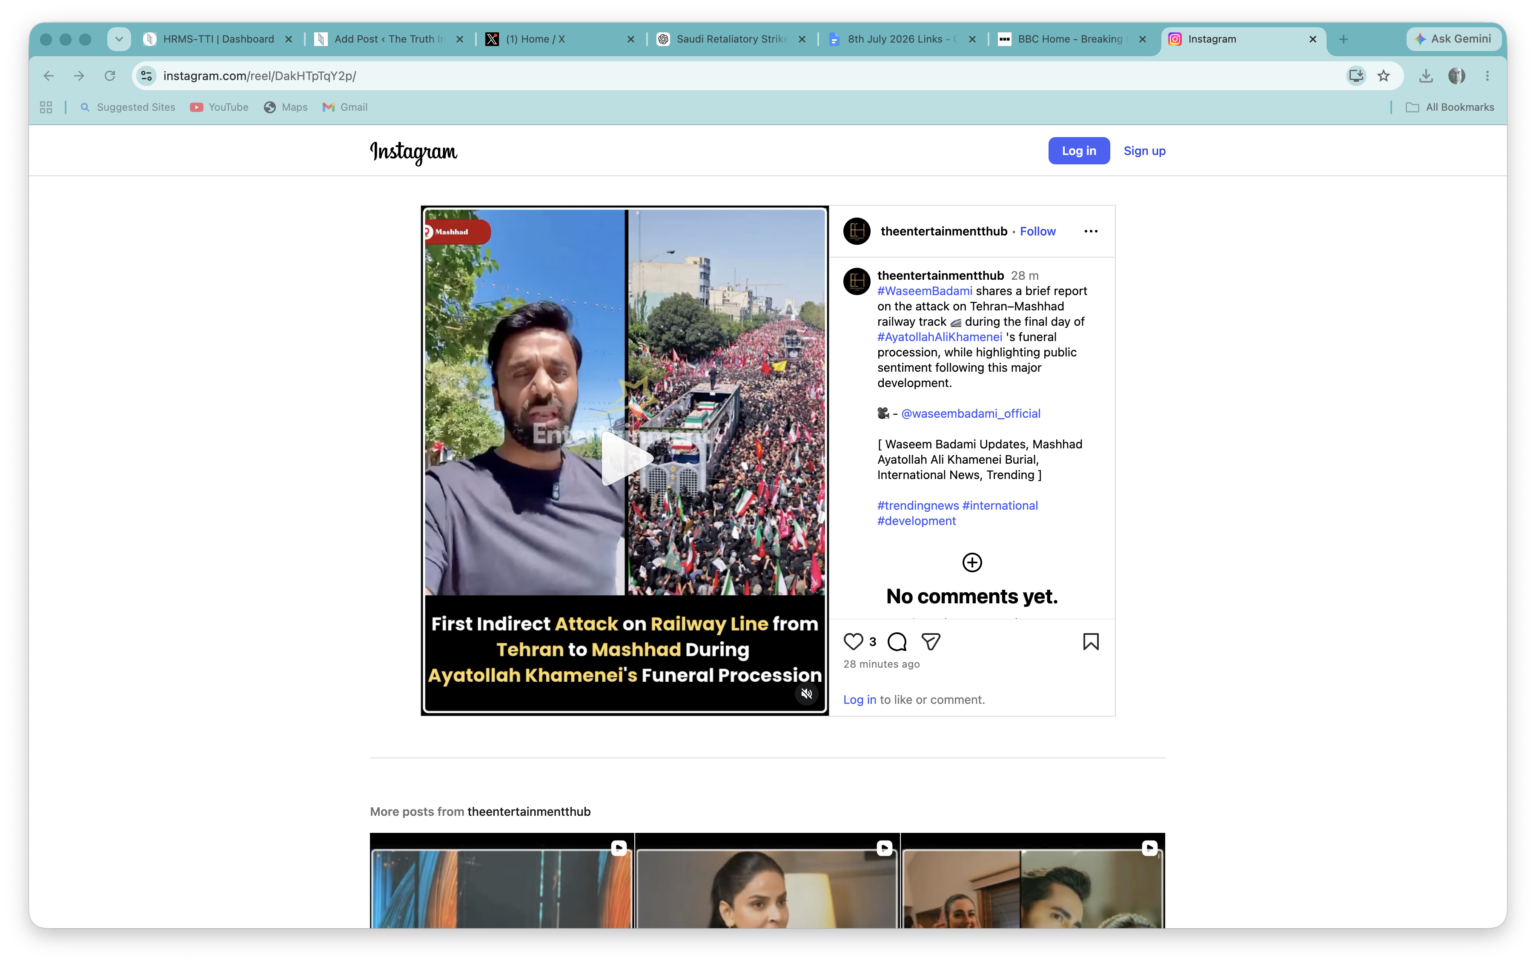The image size is (1536, 964).
Task: Reload the Instagram page
Action: [x=110, y=76]
